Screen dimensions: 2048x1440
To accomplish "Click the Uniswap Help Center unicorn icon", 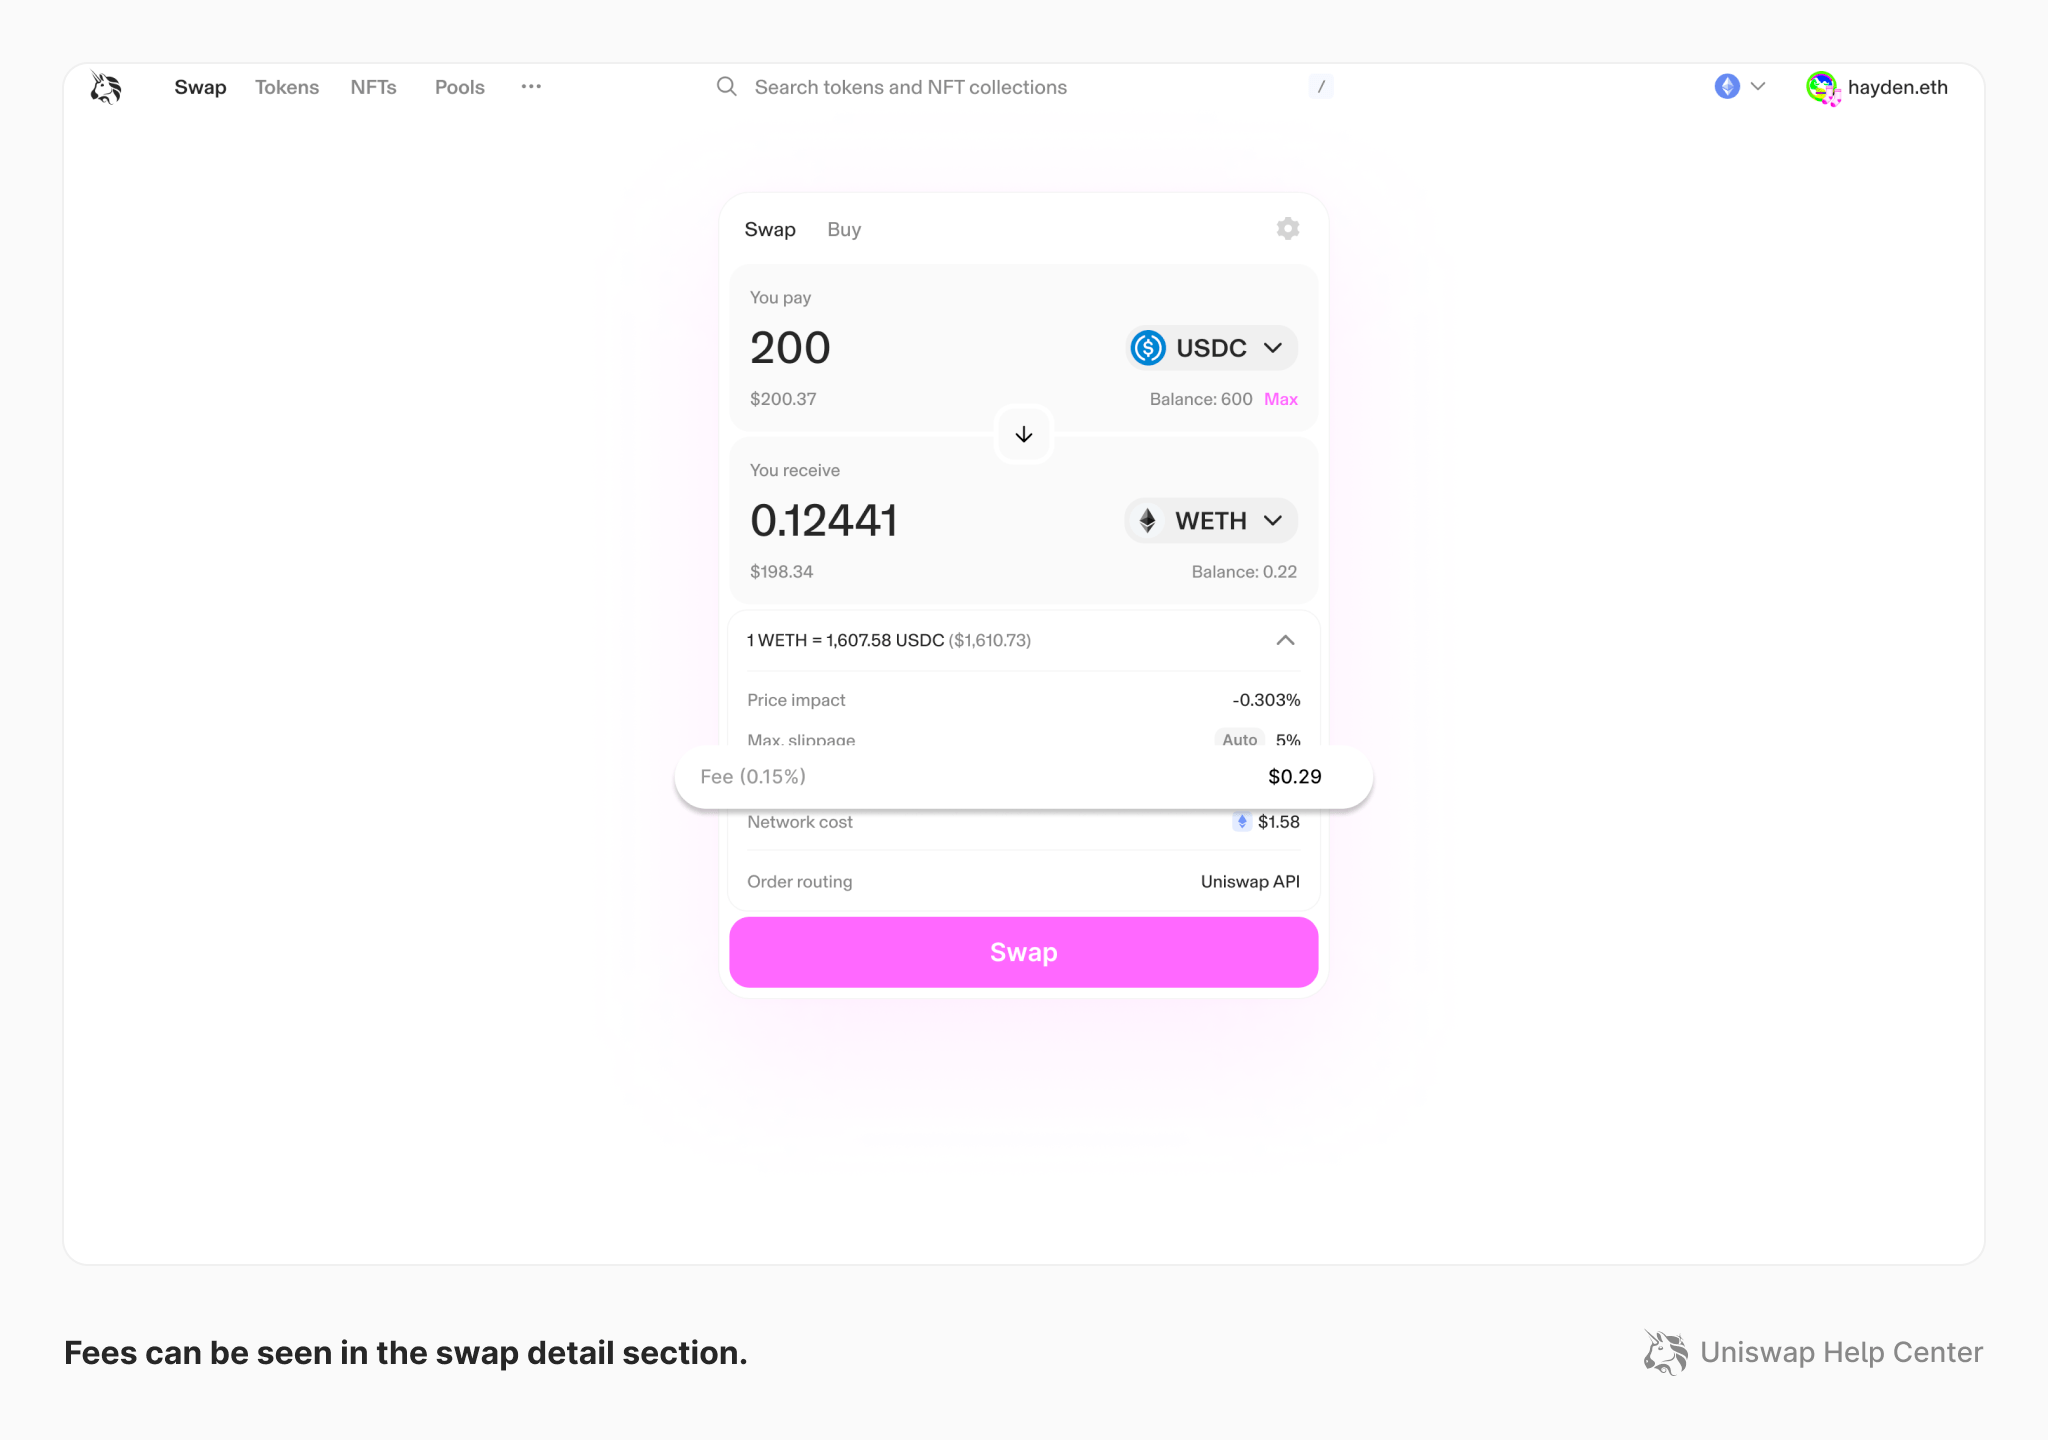I will coord(1664,1352).
